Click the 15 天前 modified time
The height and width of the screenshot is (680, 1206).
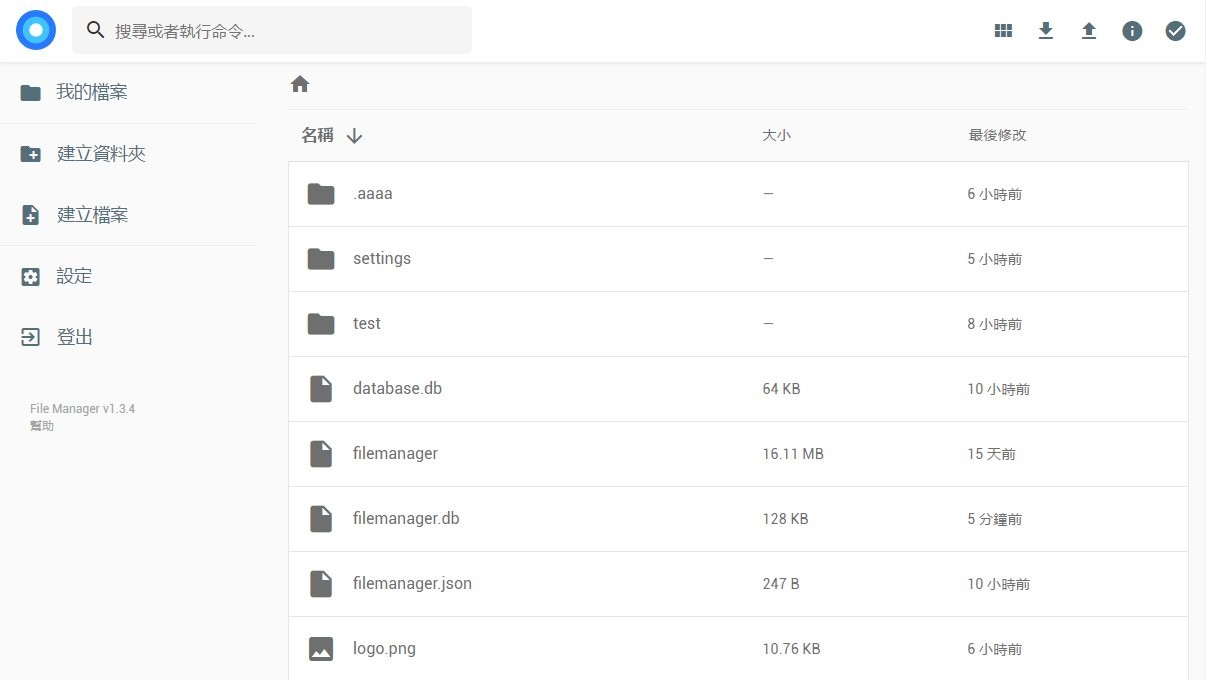pos(991,454)
